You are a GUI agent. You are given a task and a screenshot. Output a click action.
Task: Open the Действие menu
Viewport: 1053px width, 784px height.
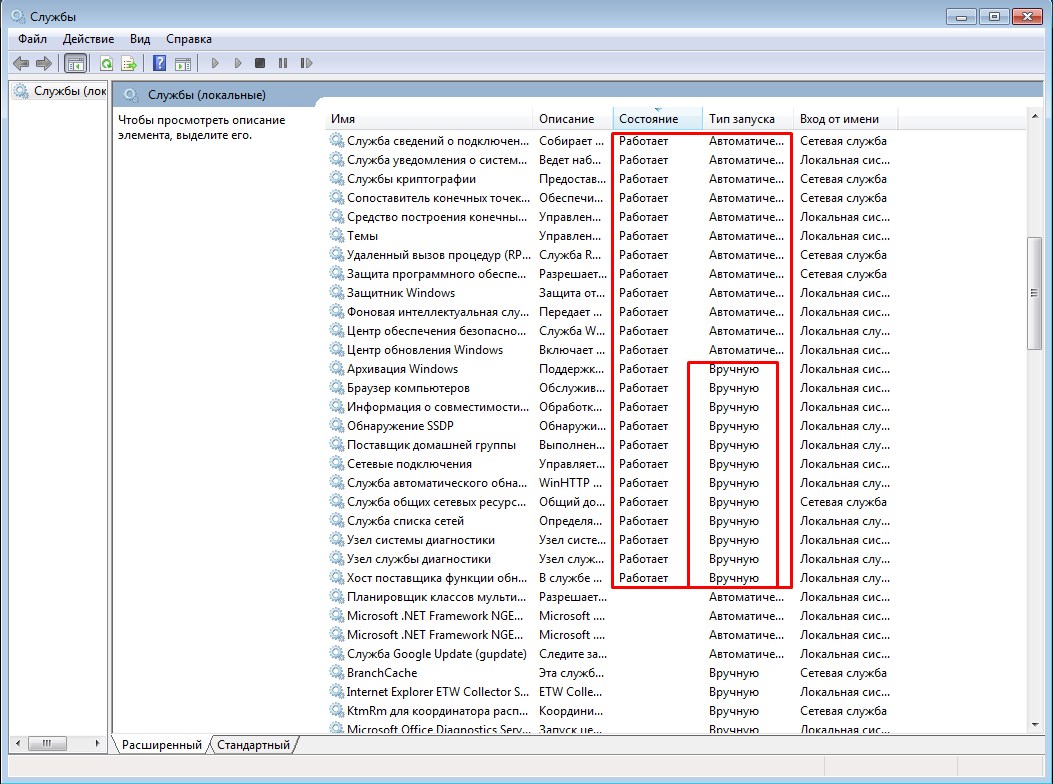pyautogui.click(x=88, y=39)
